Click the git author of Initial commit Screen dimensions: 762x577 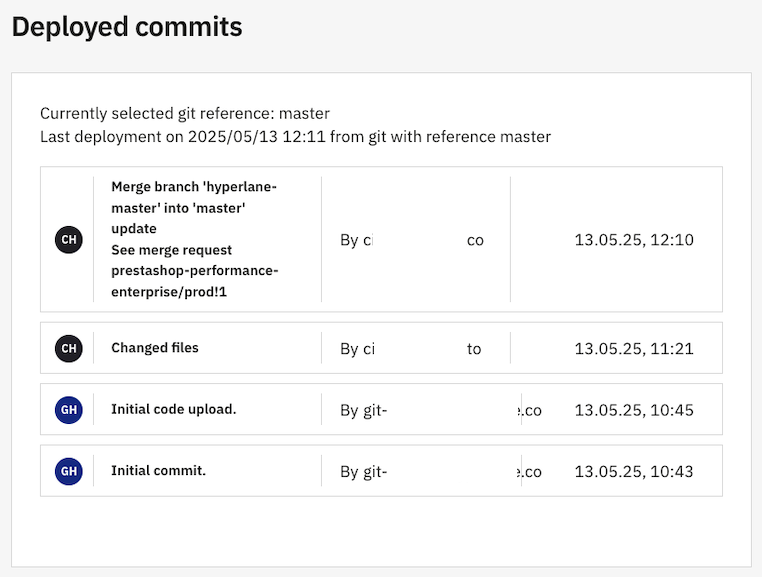440,472
